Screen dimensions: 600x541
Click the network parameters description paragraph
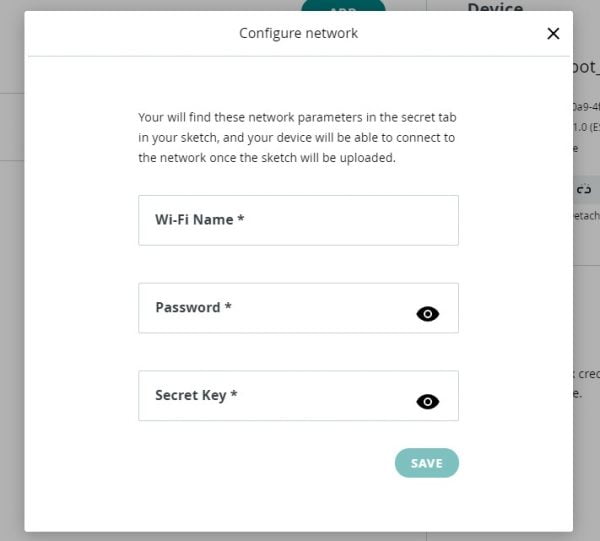click(x=297, y=137)
